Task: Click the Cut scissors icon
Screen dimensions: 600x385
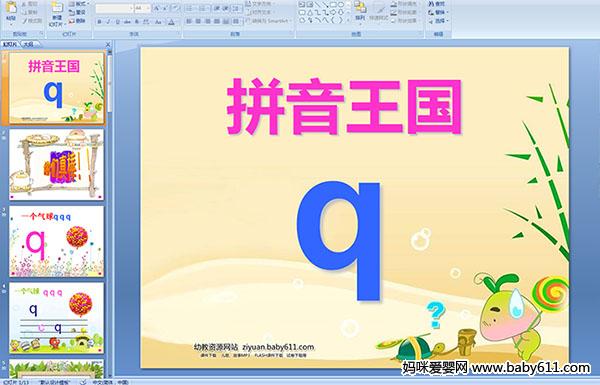Action: click(24, 4)
